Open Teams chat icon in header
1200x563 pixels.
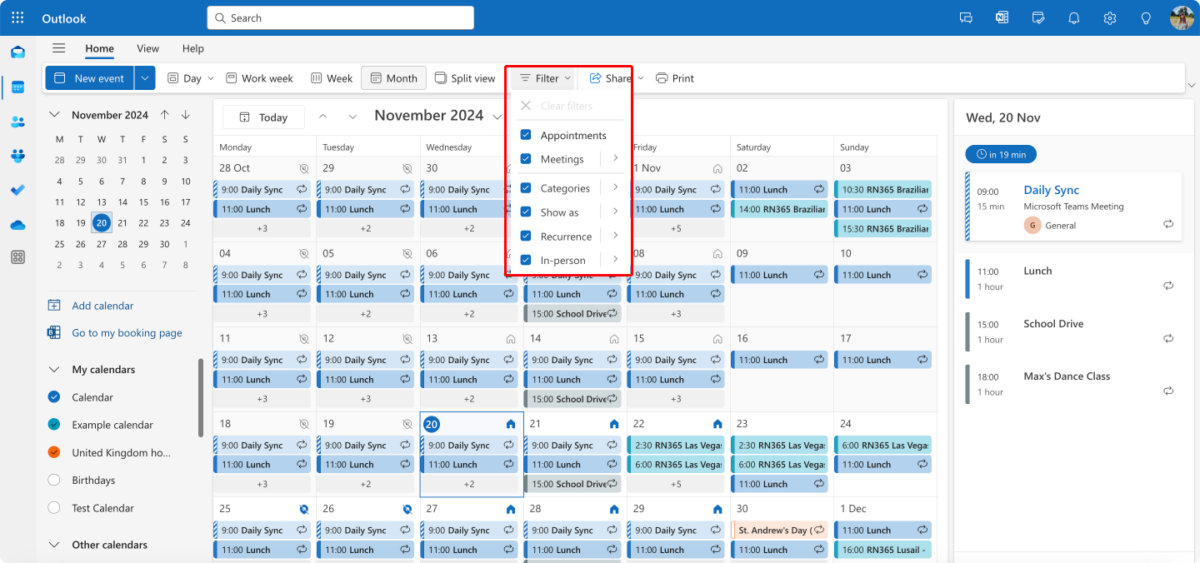point(966,18)
